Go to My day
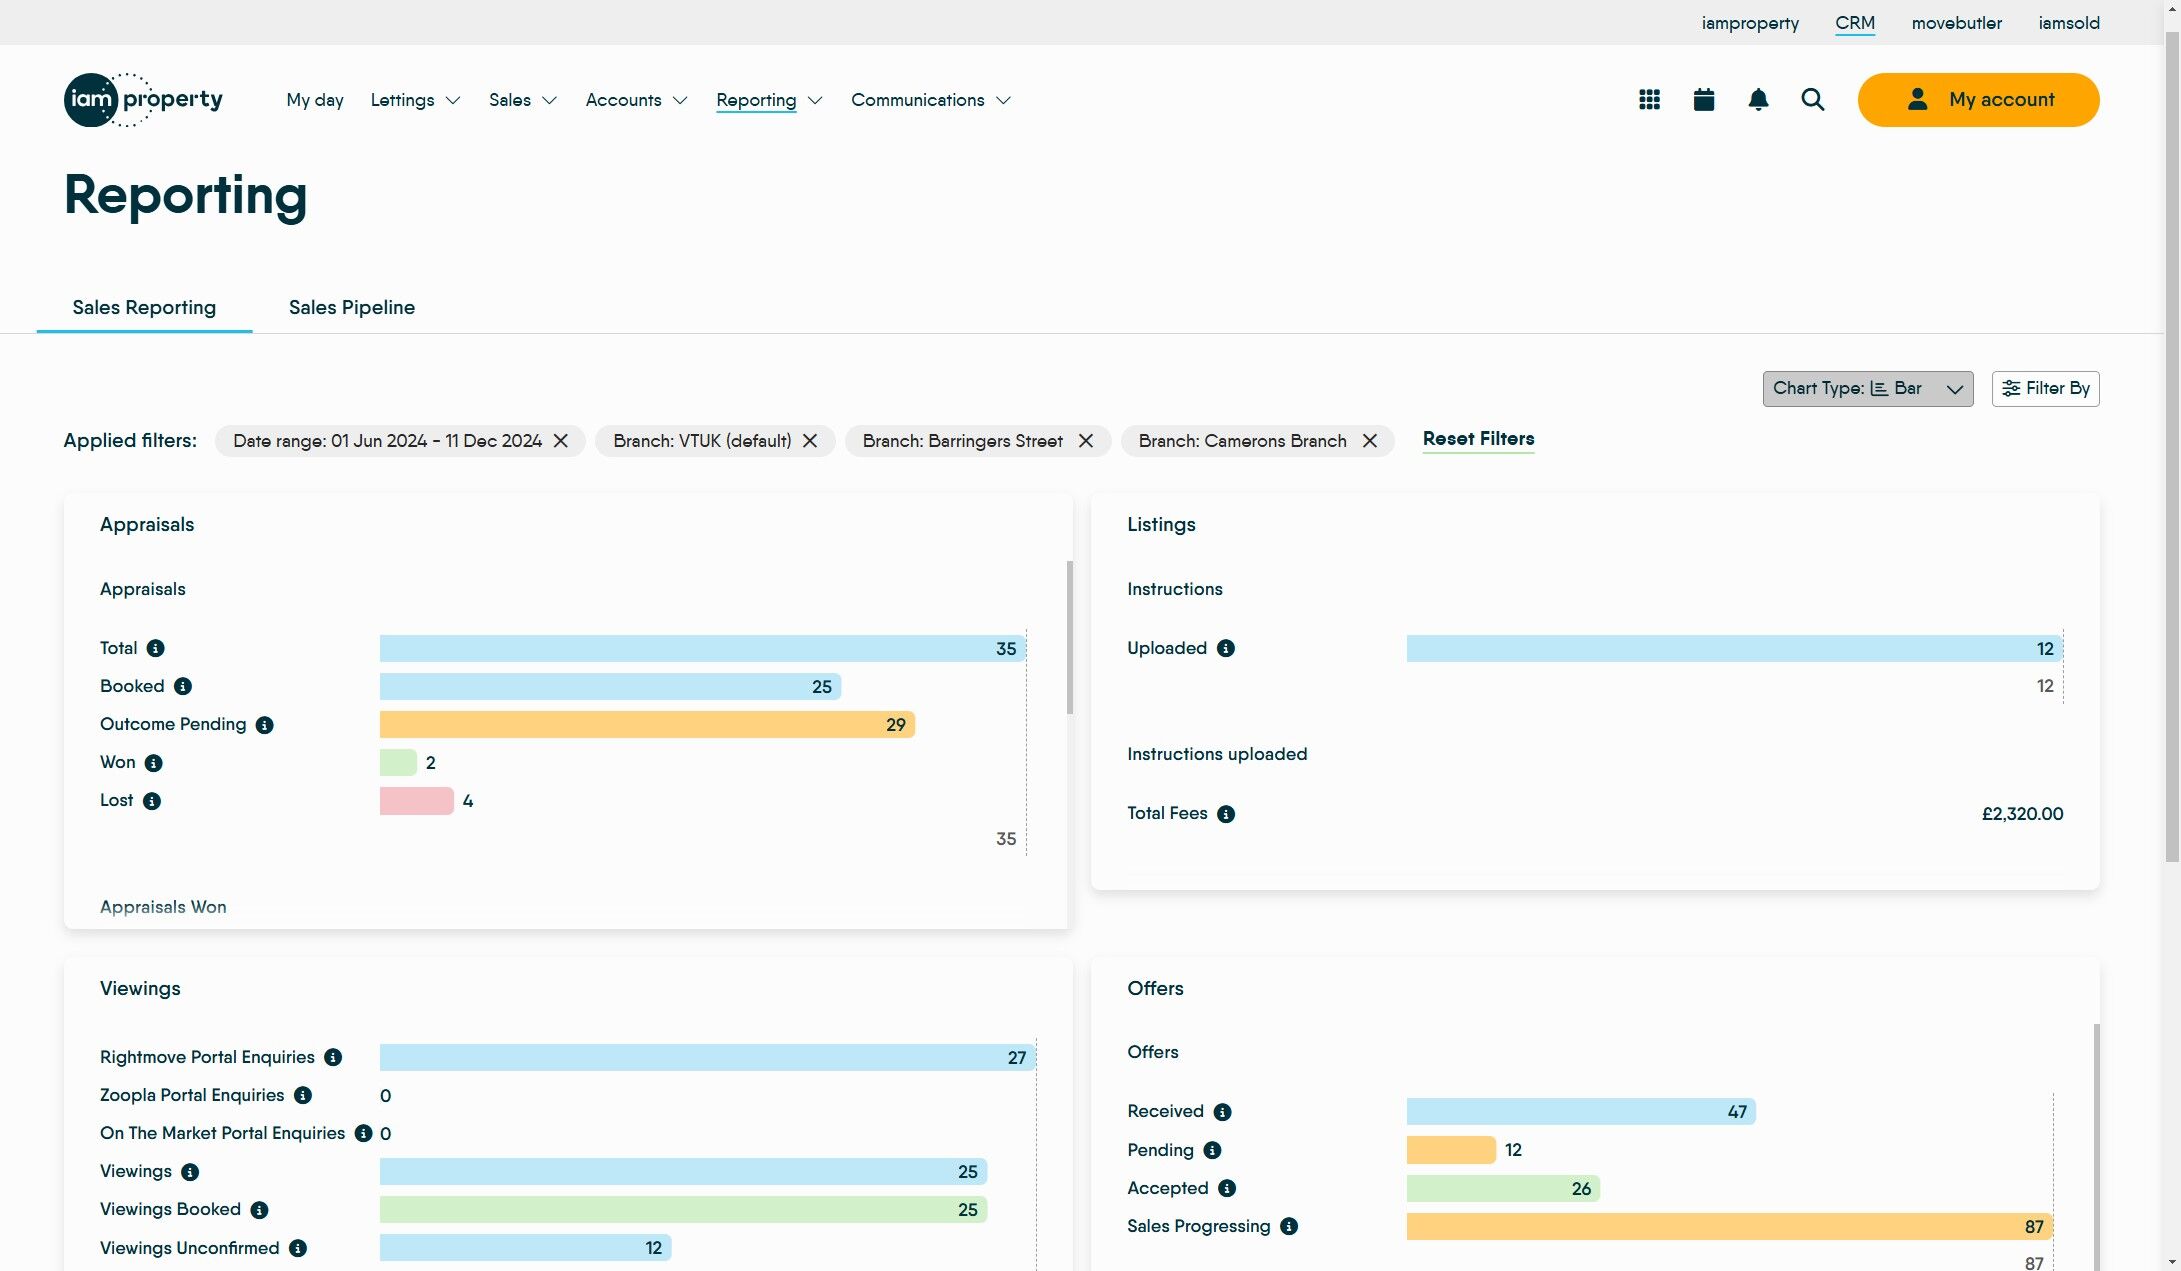This screenshot has height=1271, width=2181. [x=314, y=100]
